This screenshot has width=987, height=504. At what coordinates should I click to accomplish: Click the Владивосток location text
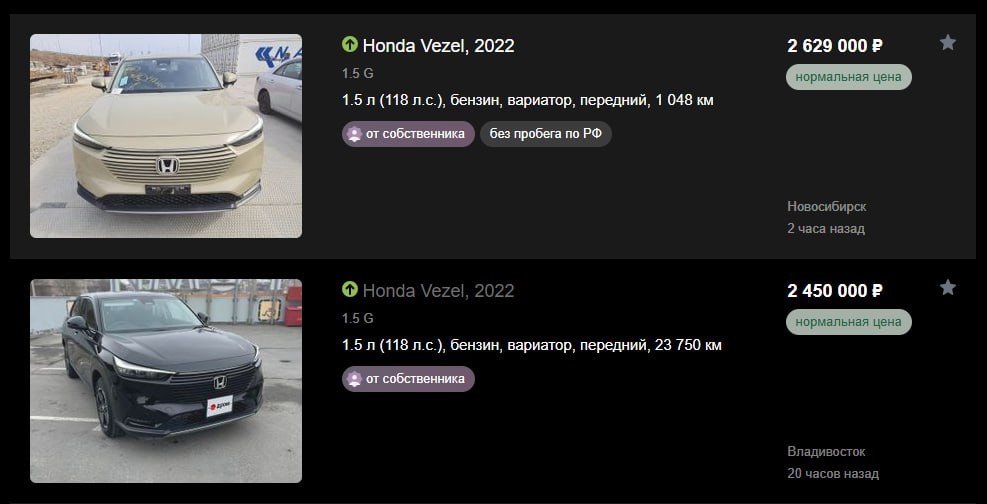[x=826, y=452]
